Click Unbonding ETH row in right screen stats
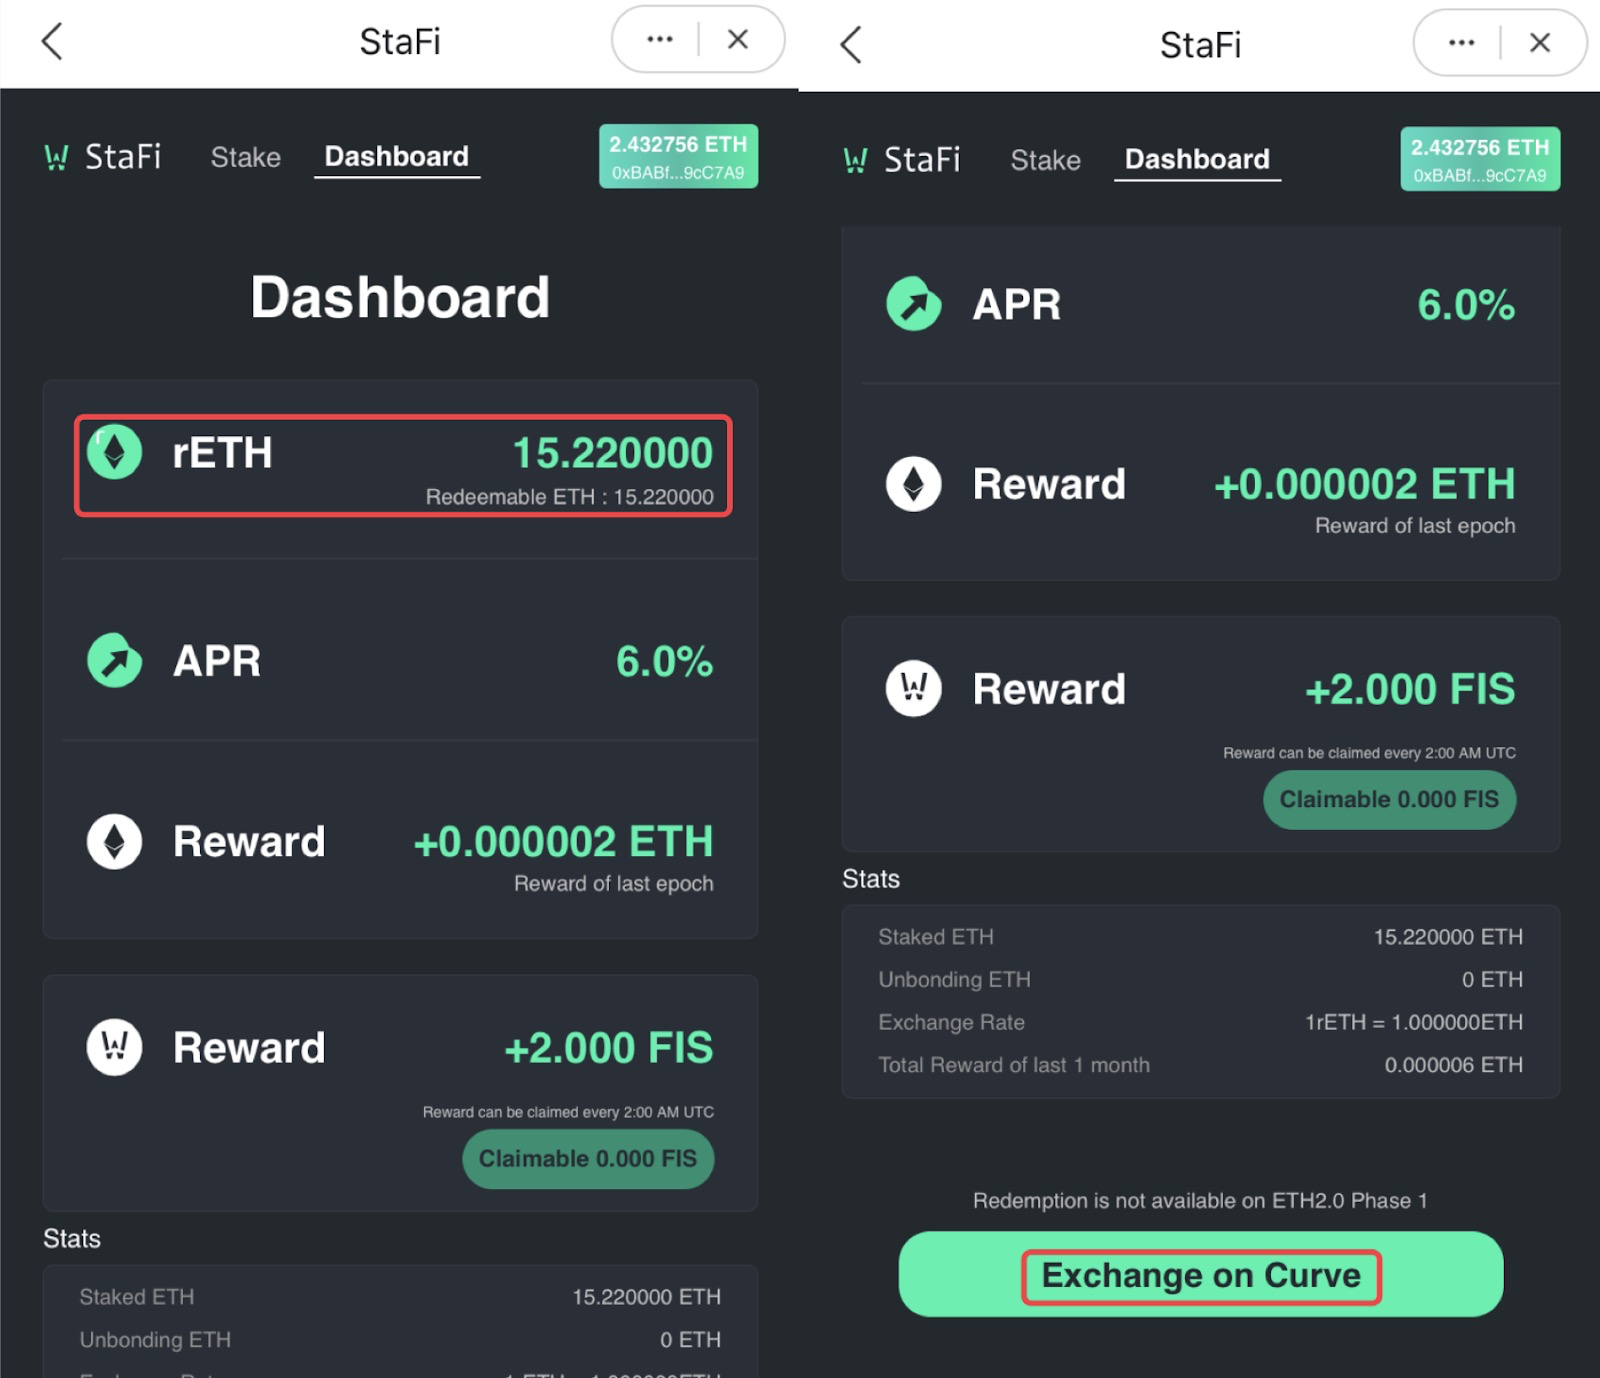Screen dimensions: 1600x1378 [x=1200, y=980]
